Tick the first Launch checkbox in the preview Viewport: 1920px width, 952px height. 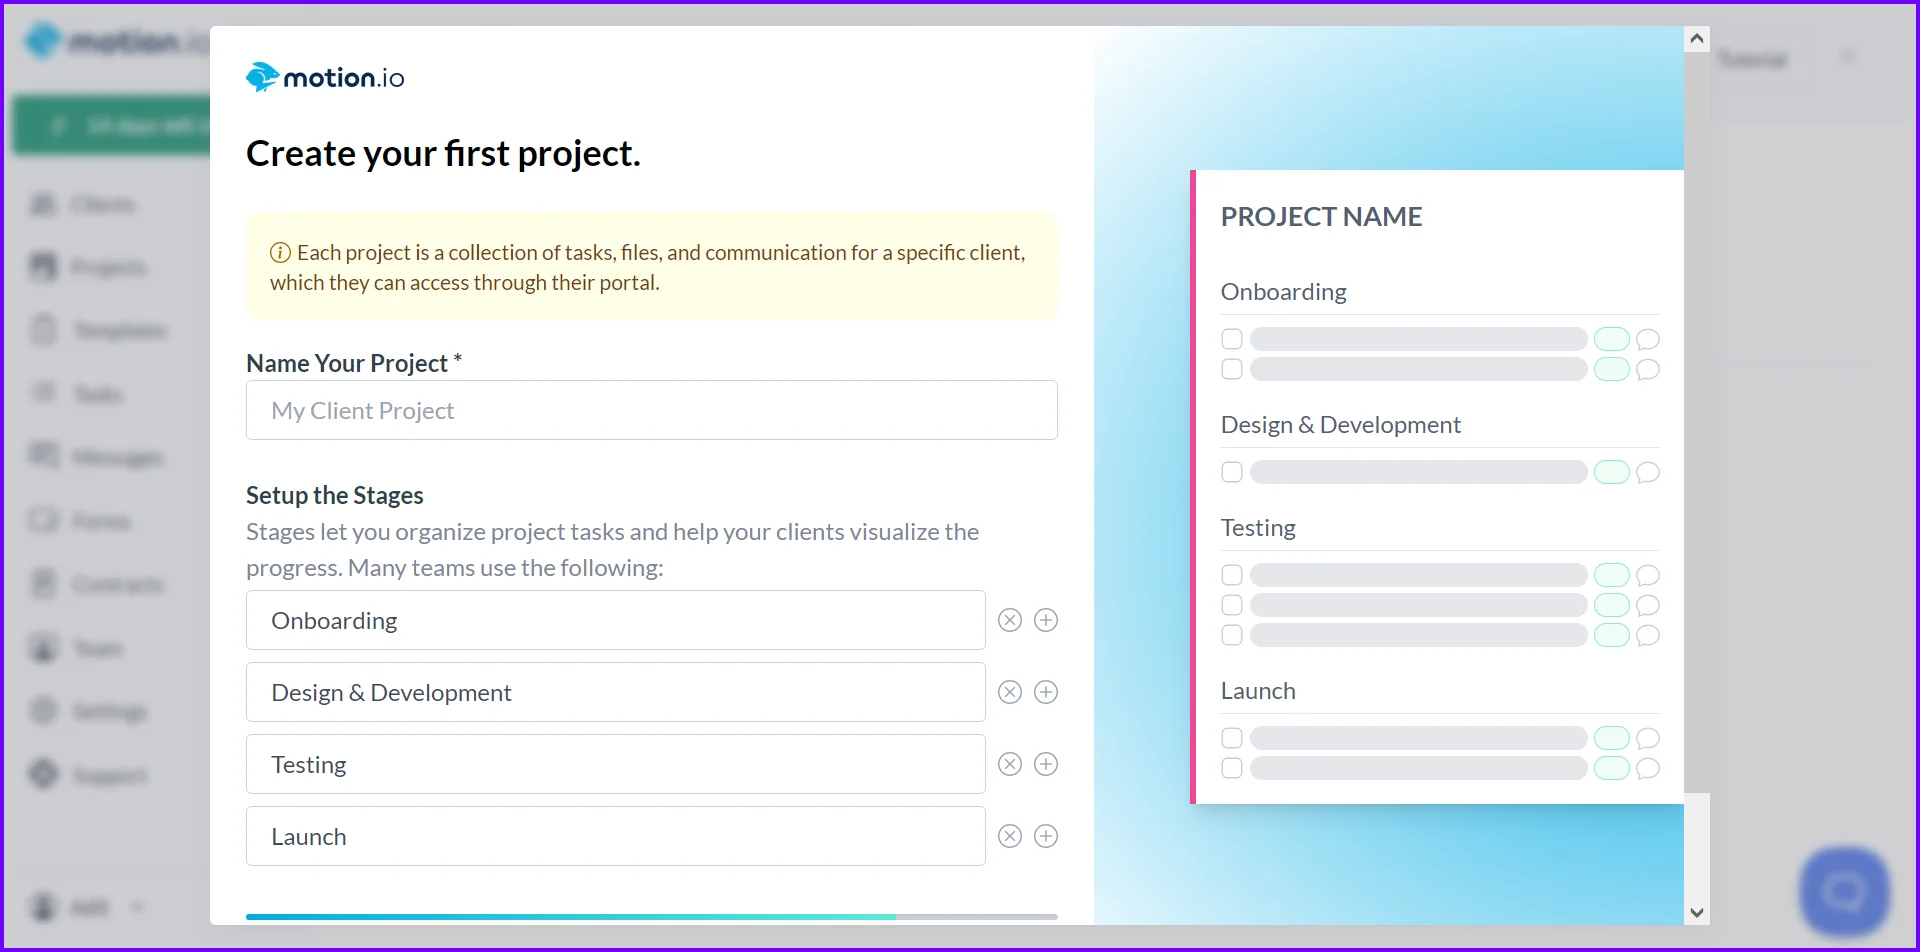coord(1231,737)
